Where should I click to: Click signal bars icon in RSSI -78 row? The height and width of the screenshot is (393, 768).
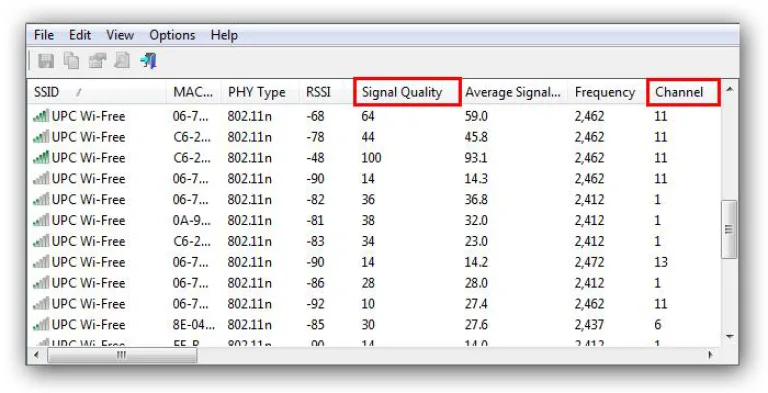(x=41, y=137)
